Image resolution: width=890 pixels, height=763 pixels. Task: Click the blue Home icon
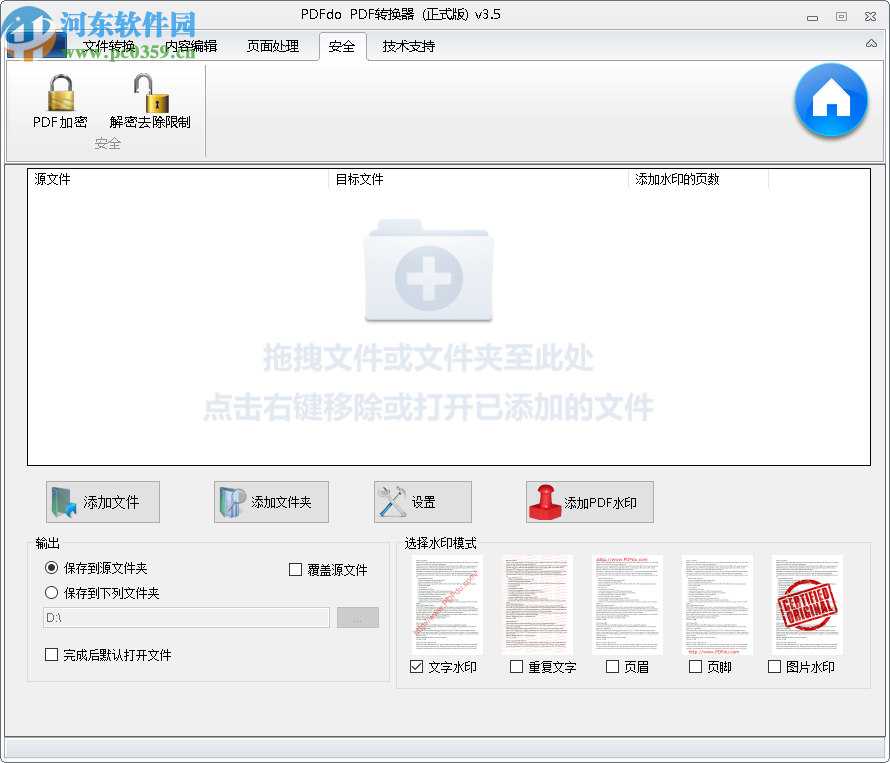click(831, 101)
